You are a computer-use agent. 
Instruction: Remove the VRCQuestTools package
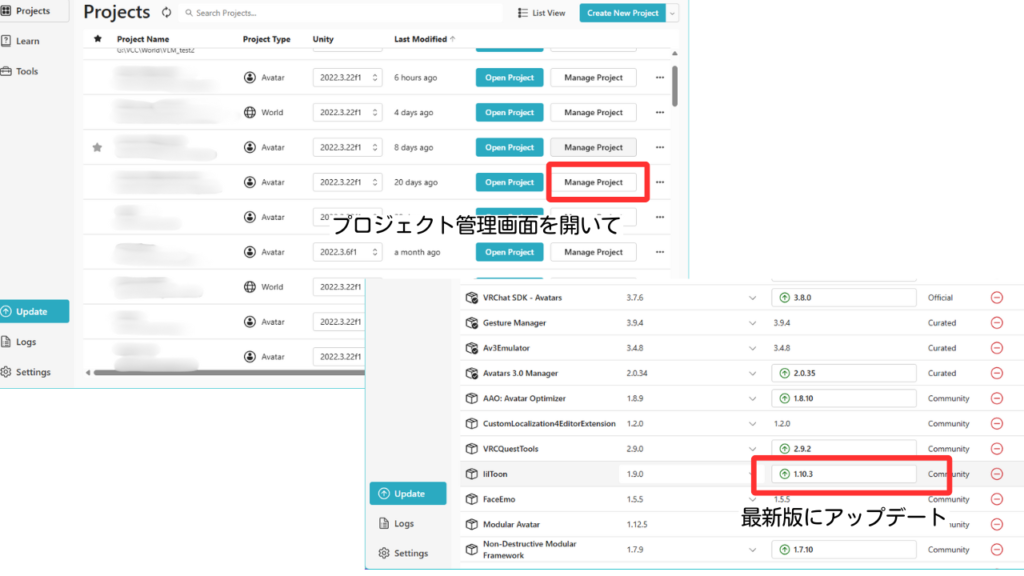pos(997,449)
